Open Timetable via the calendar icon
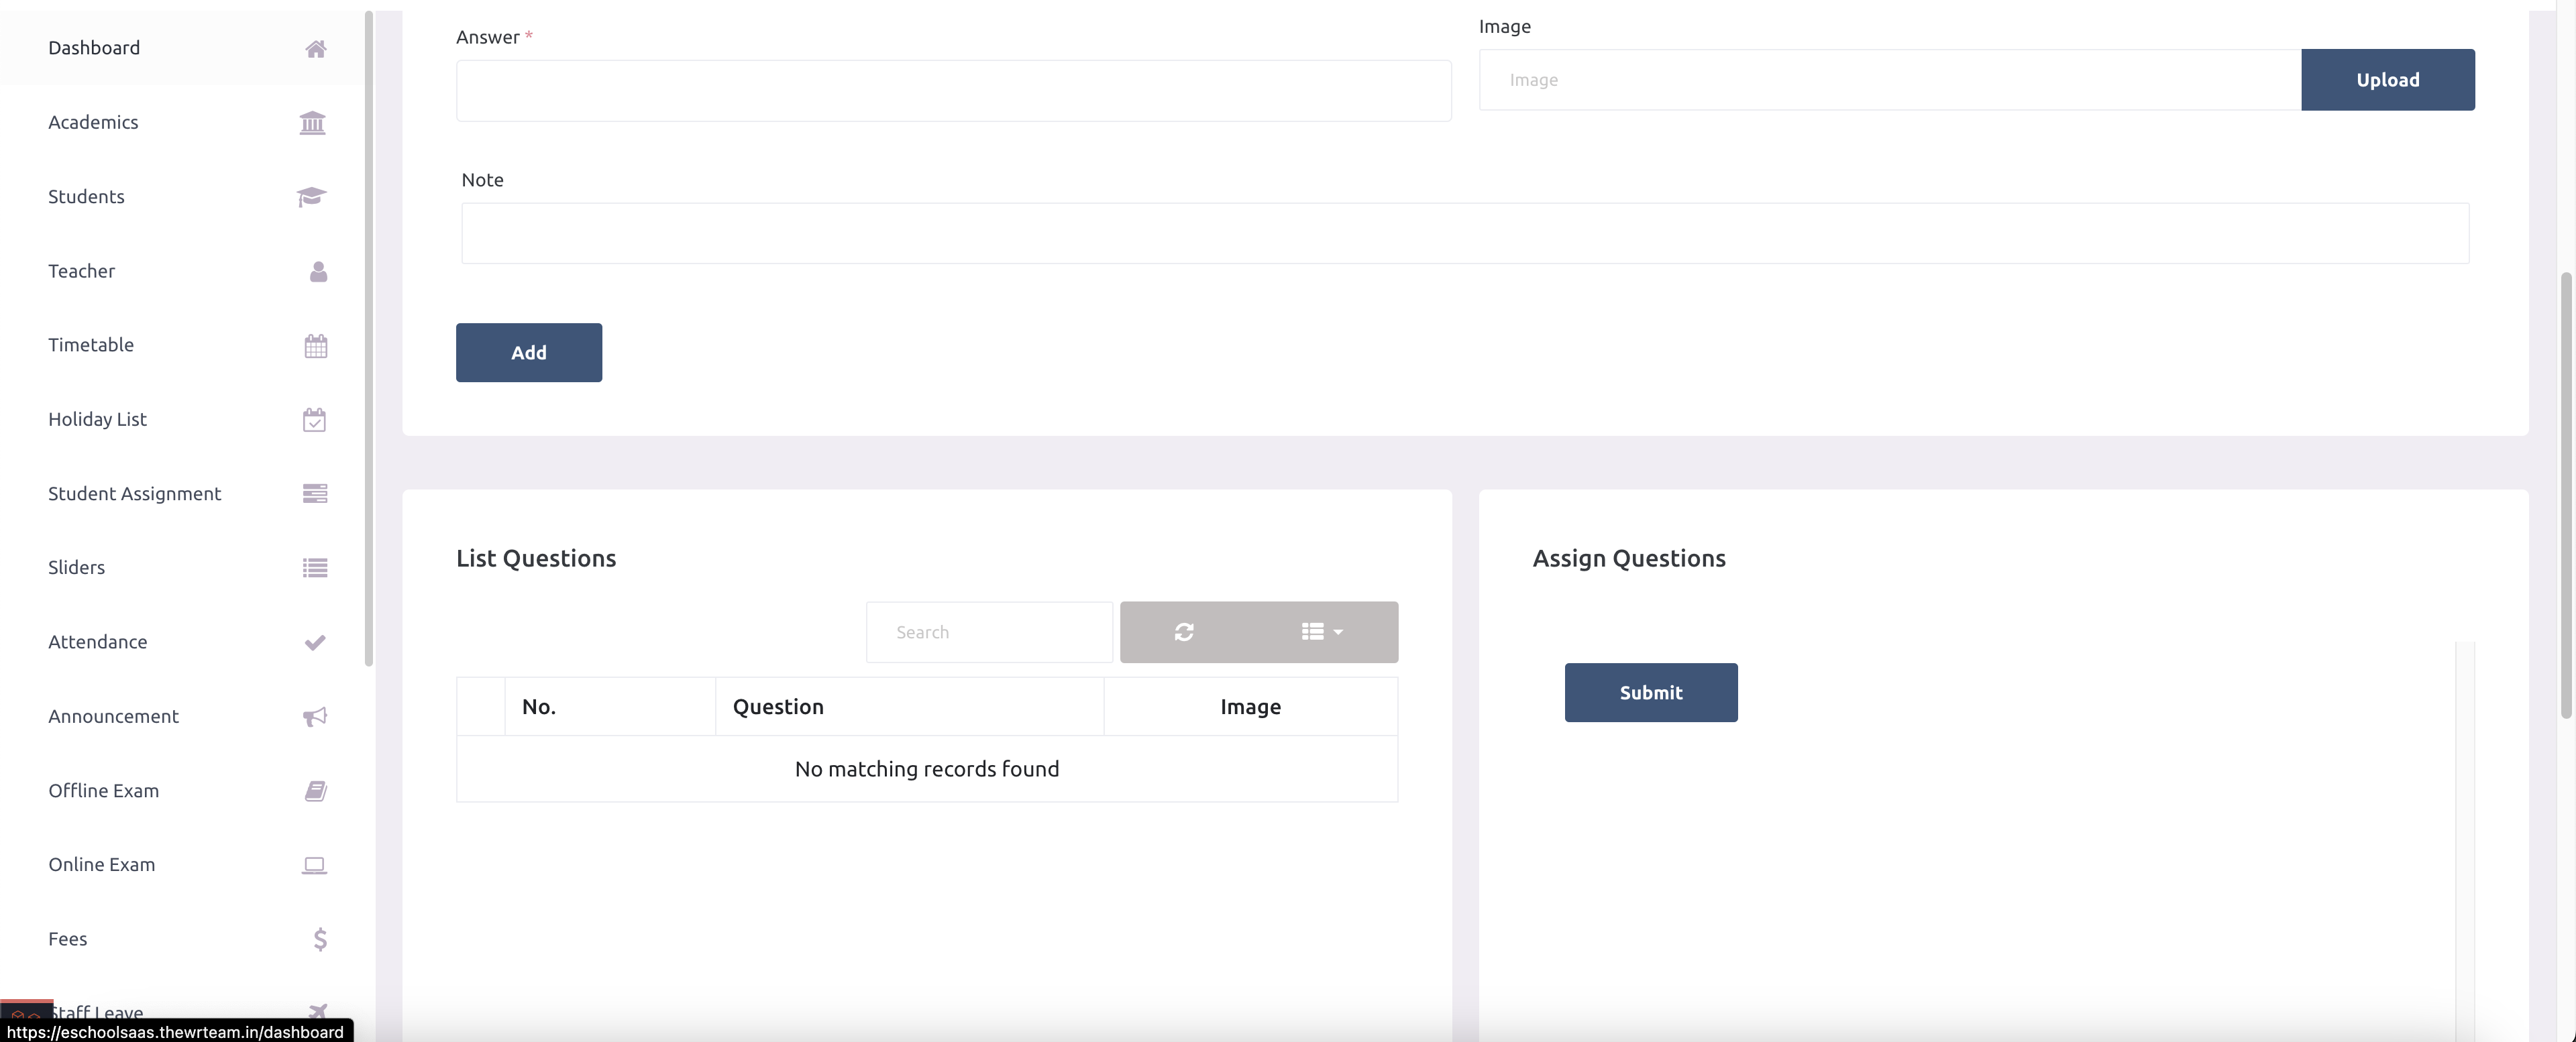Image resolution: width=2576 pixels, height=1042 pixels. (314, 345)
